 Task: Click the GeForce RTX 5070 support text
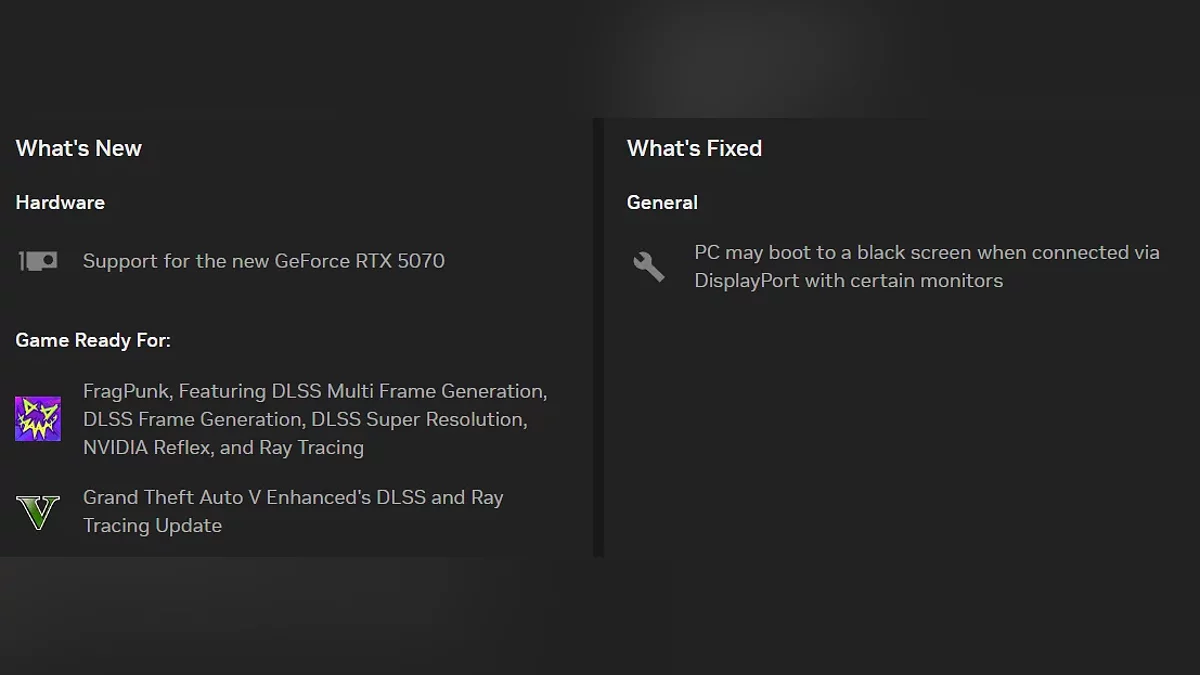(264, 261)
